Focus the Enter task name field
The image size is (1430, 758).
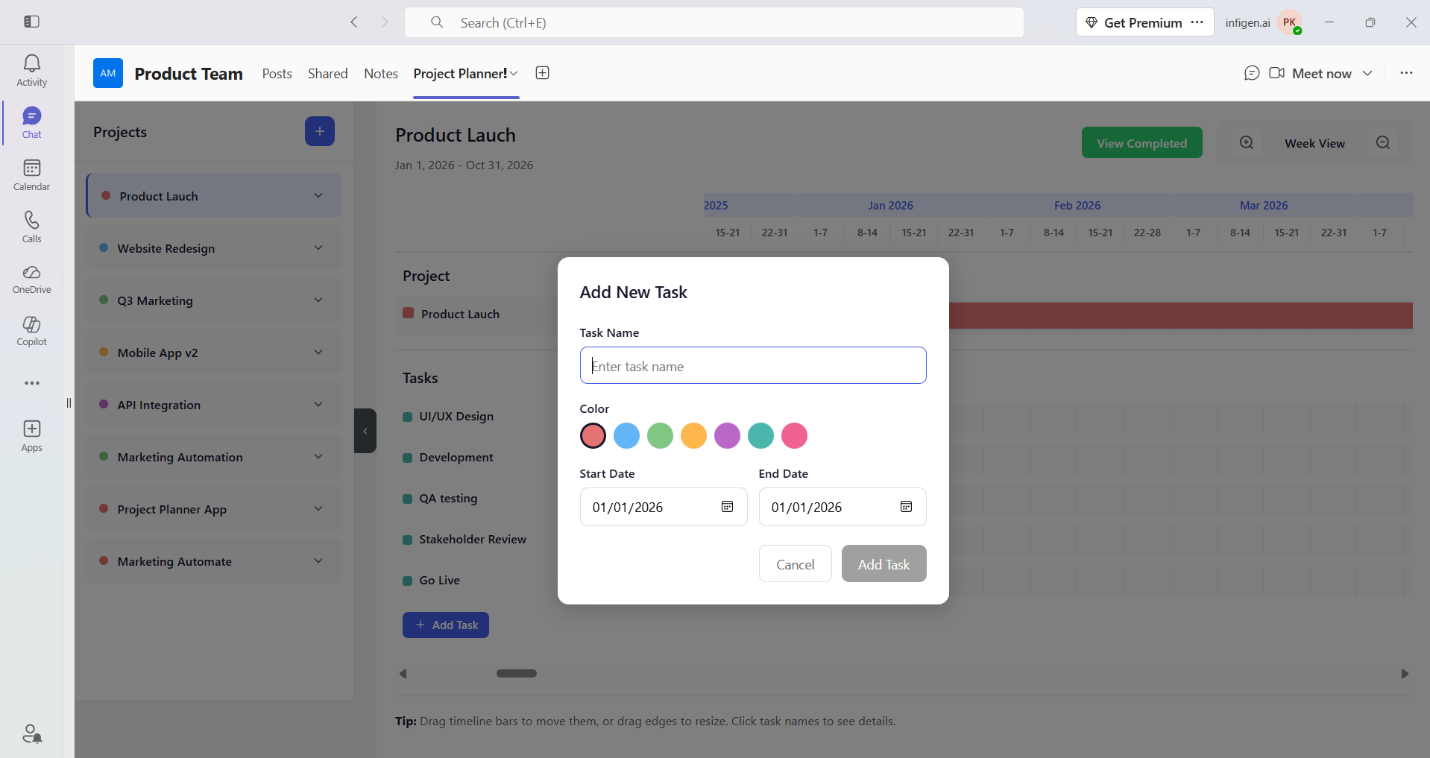click(x=753, y=365)
